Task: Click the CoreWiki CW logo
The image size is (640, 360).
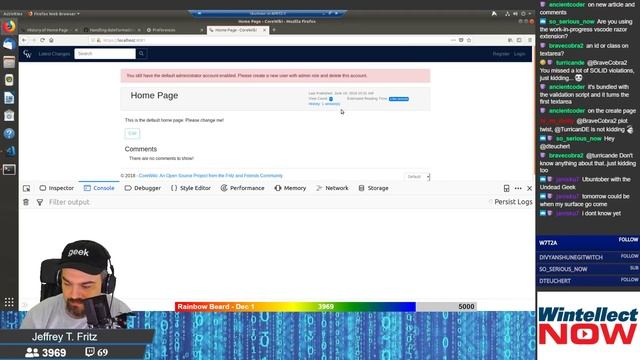Action: 27,54
